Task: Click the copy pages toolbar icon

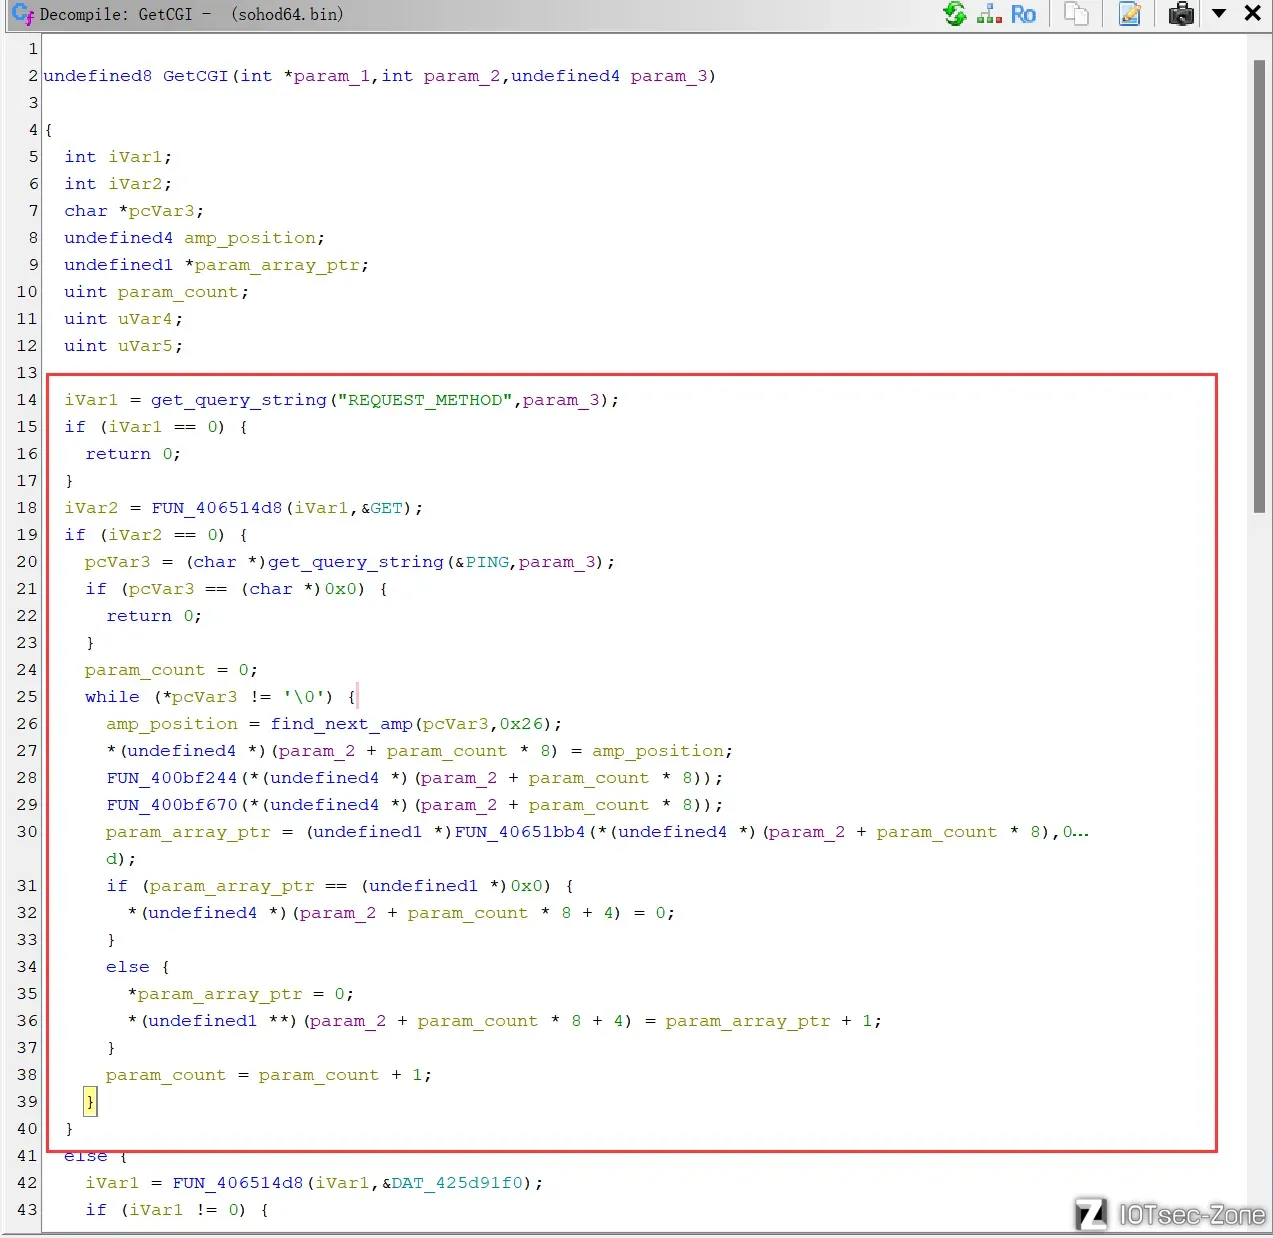Action: coord(1077,14)
